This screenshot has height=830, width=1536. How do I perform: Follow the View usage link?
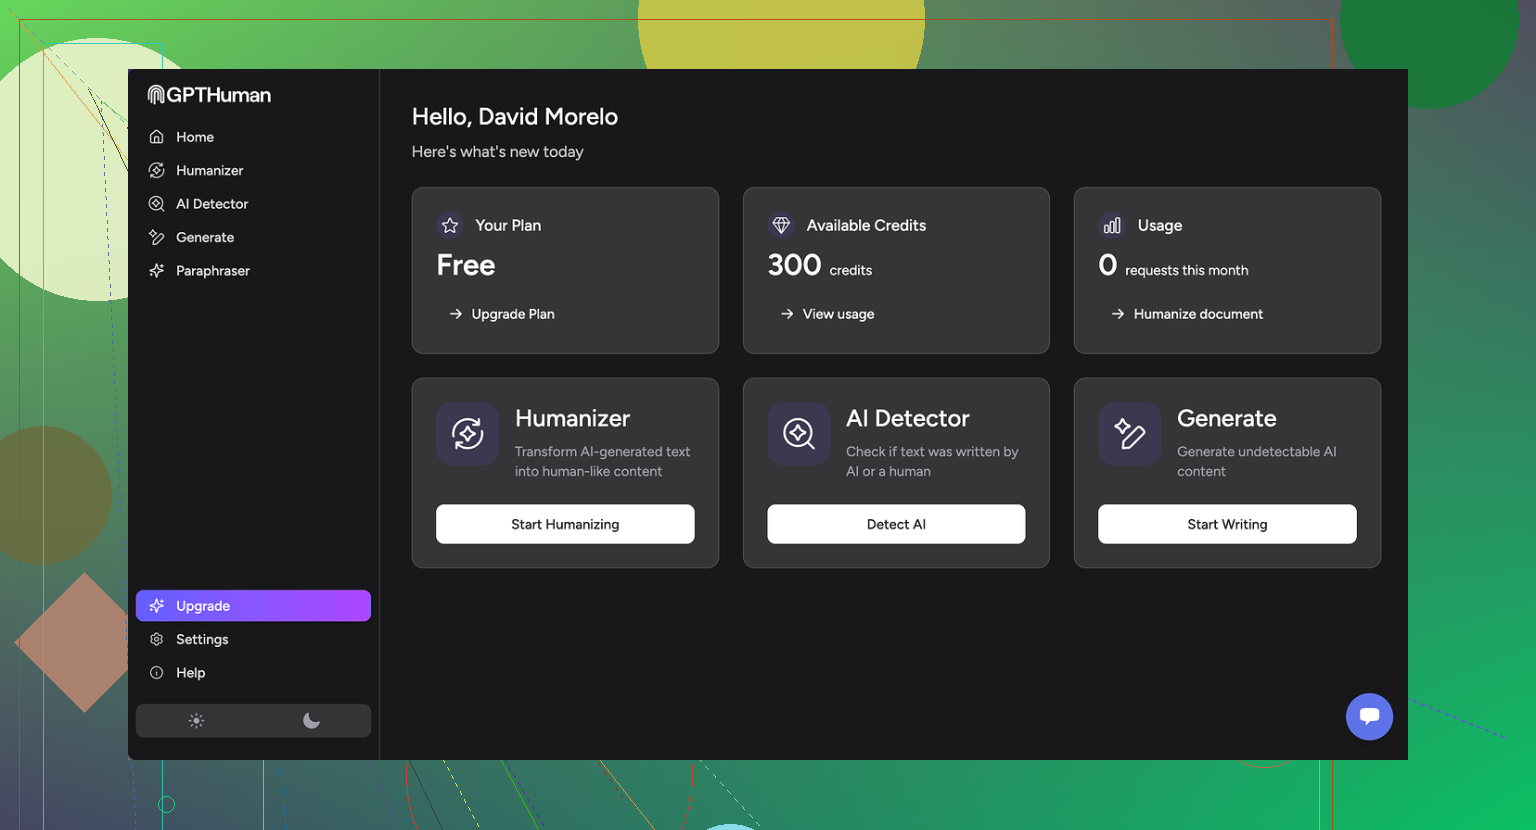click(x=837, y=314)
